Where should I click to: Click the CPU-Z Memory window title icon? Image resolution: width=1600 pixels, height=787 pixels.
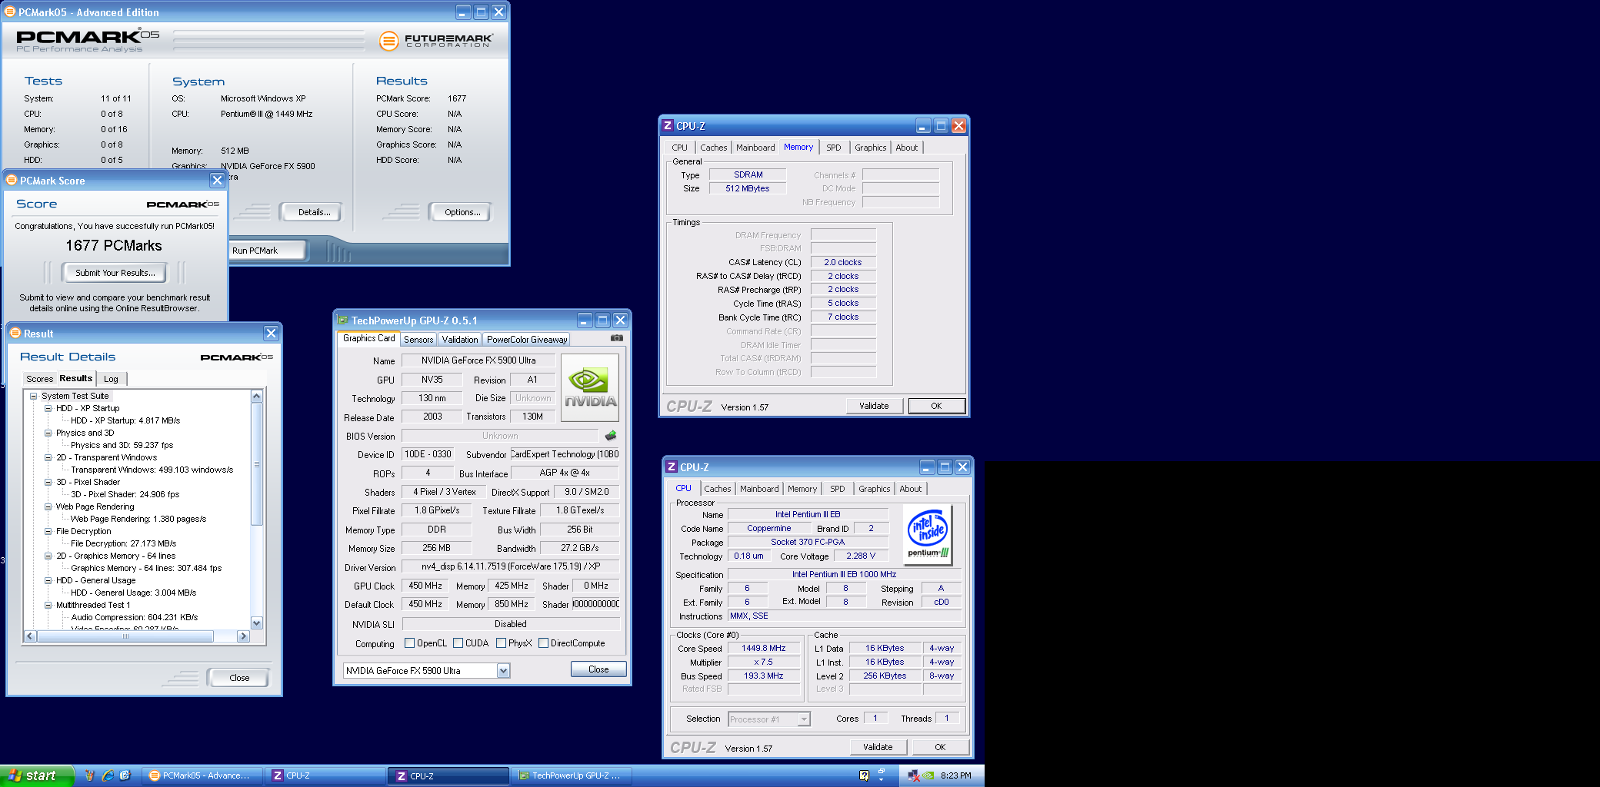point(667,126)
